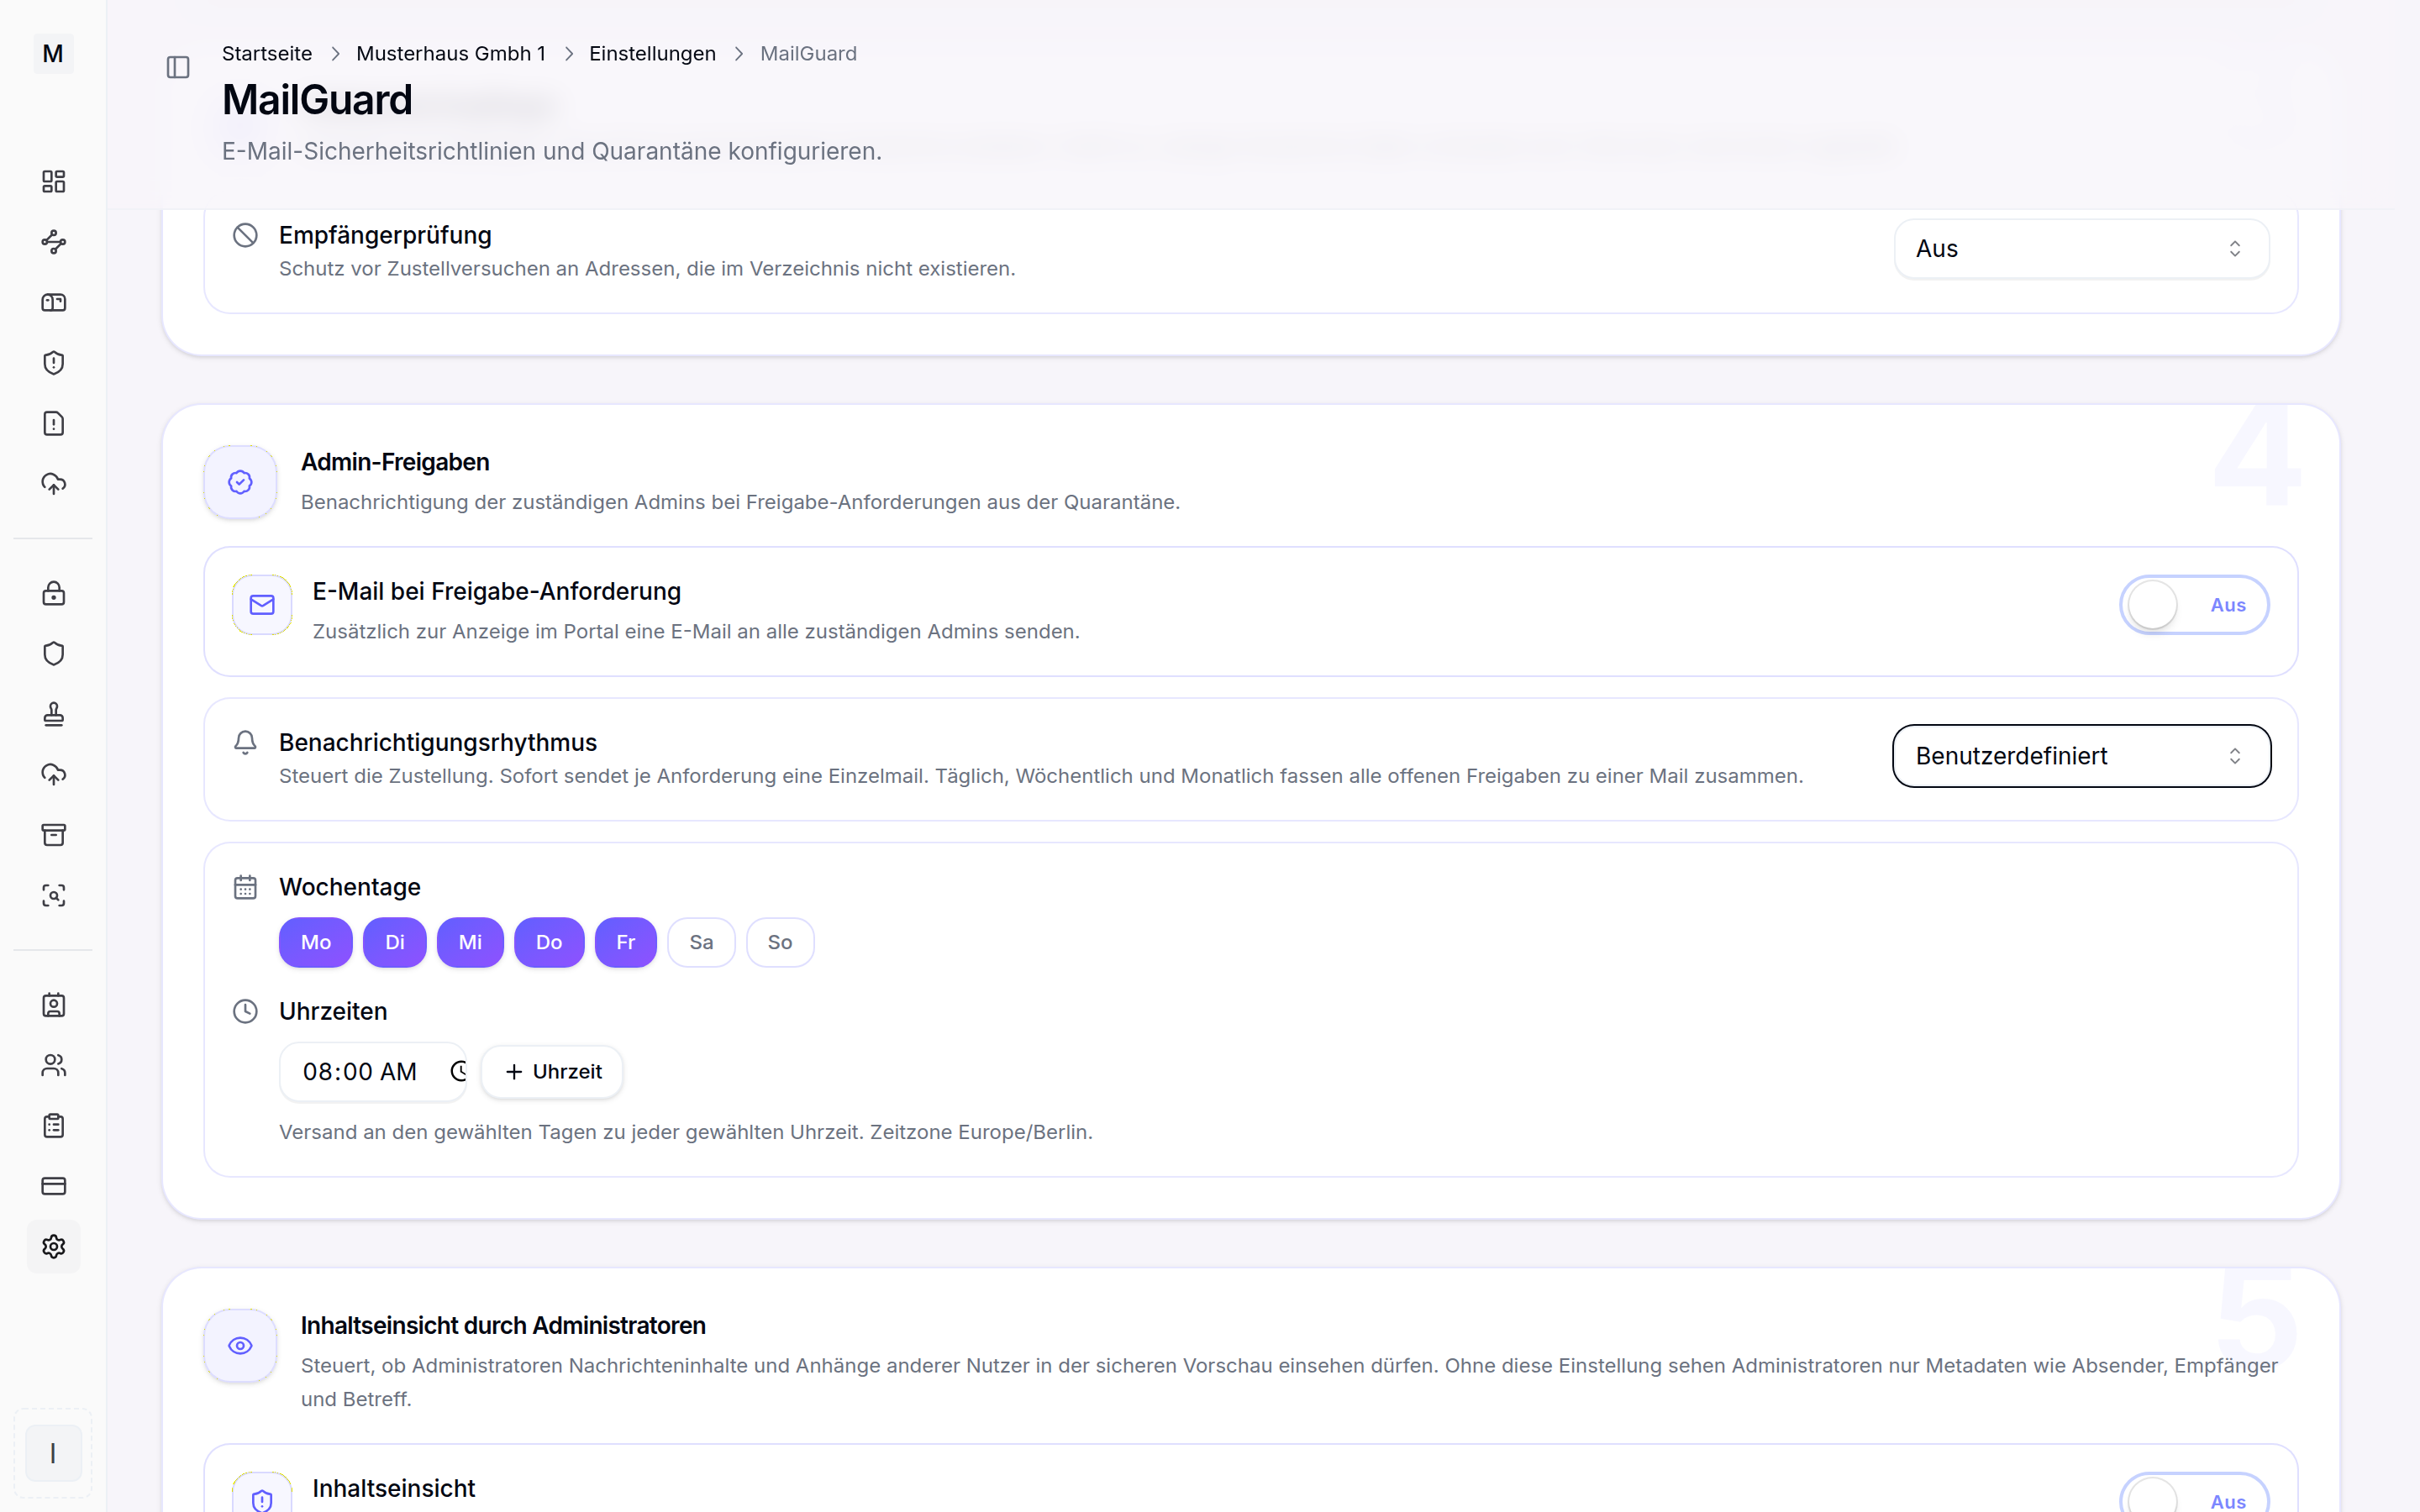This screenshot has width=2420, height=1512.
Task: Open the user avatar I at bottom
Action: click(54, 1453)
